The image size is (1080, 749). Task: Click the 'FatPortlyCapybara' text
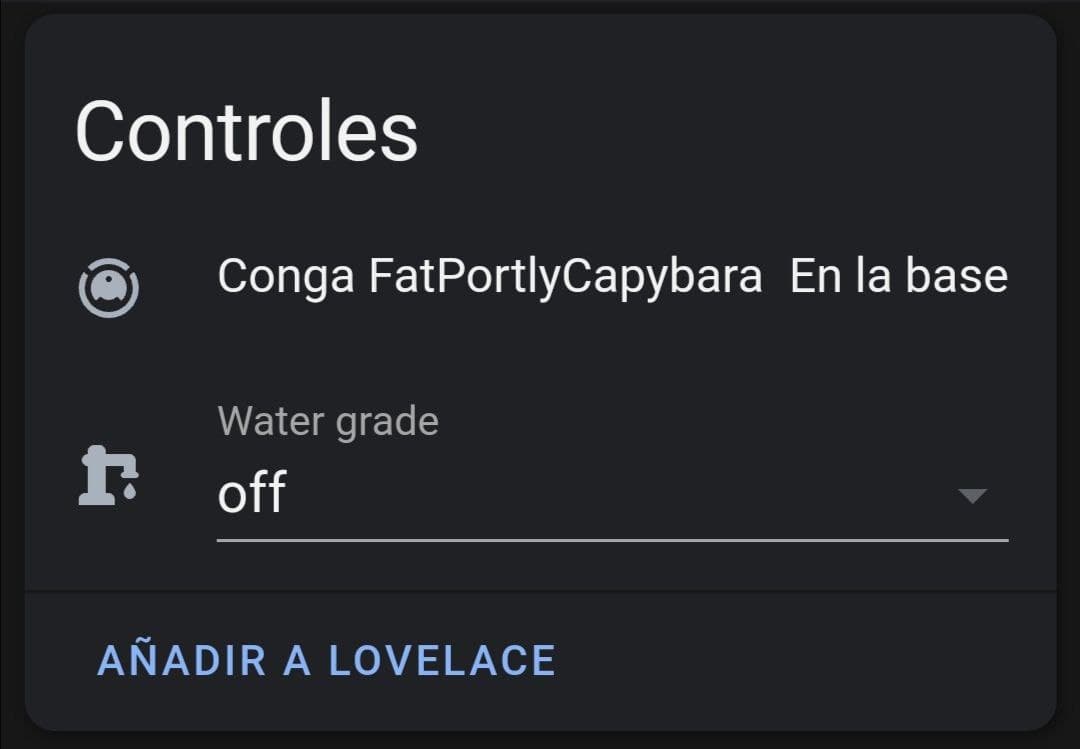[565, 277]
